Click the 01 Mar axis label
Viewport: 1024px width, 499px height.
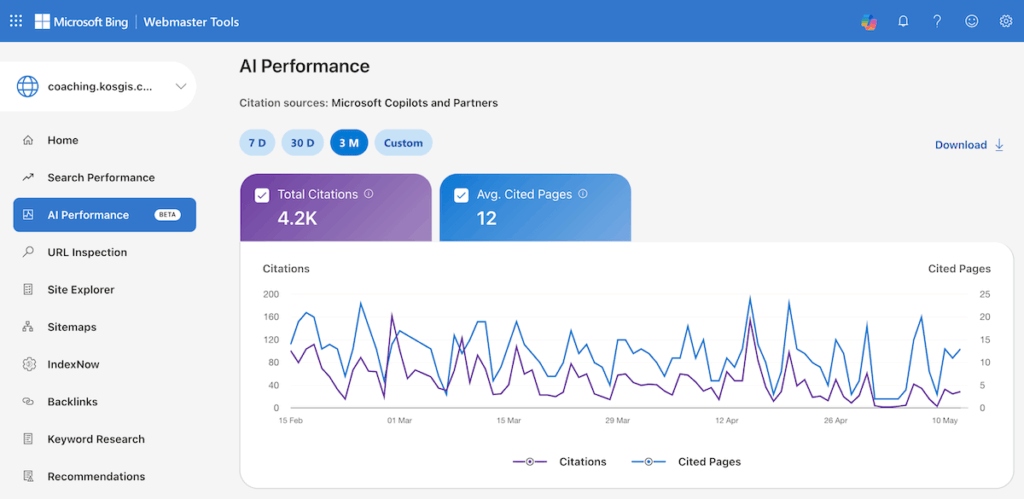(x=400, y=421)
